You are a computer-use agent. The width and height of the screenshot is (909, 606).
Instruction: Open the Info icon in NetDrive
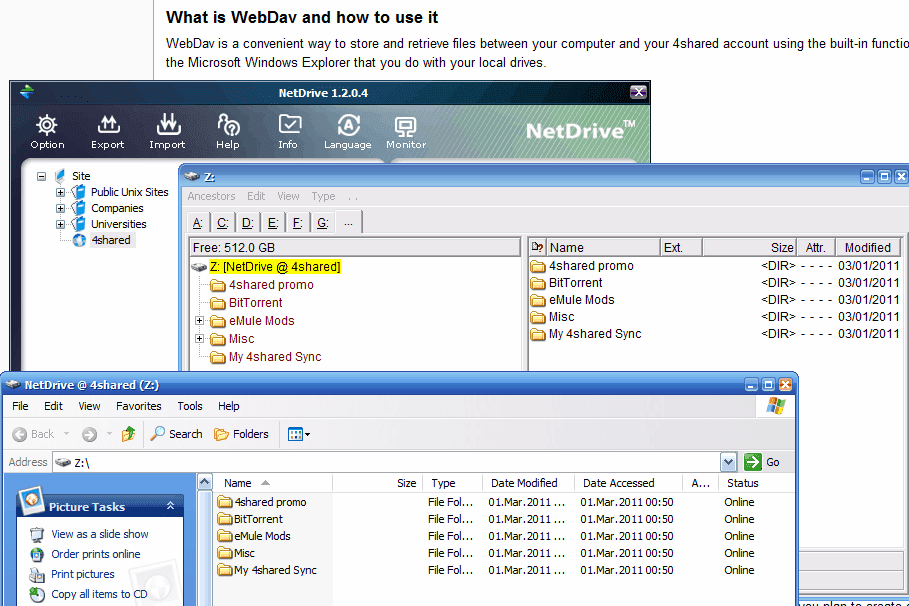tap(289, 125)
